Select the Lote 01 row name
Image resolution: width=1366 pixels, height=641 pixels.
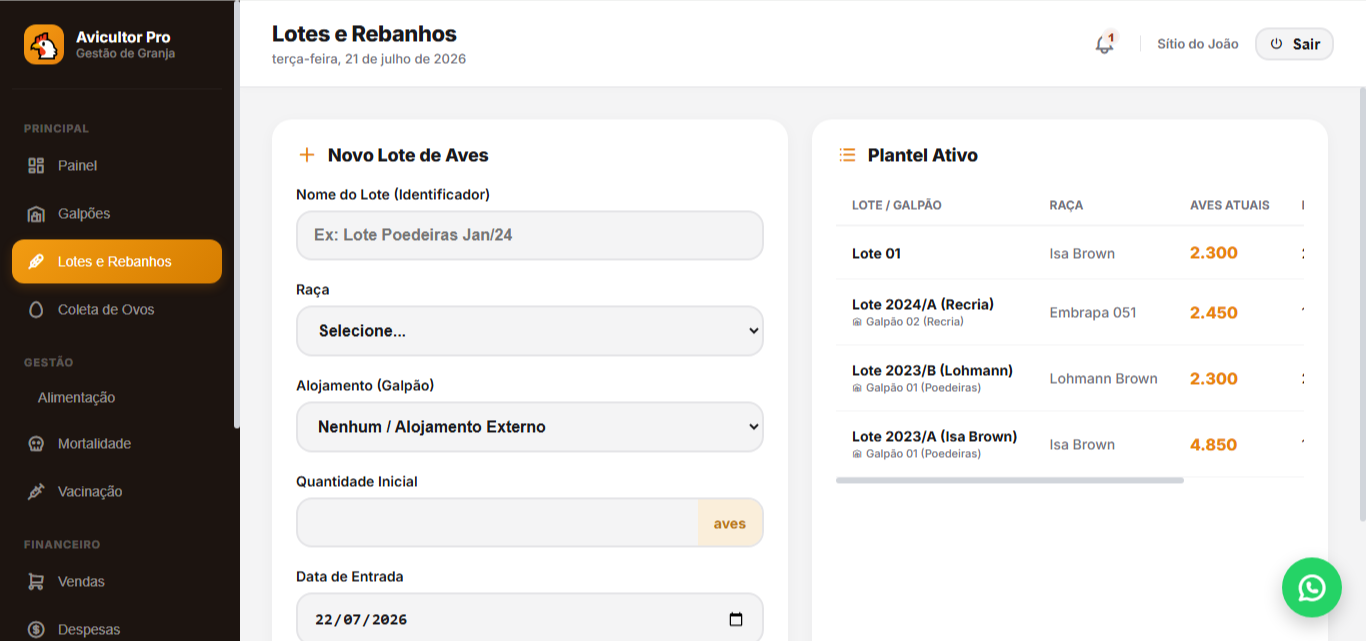point(876,254)
